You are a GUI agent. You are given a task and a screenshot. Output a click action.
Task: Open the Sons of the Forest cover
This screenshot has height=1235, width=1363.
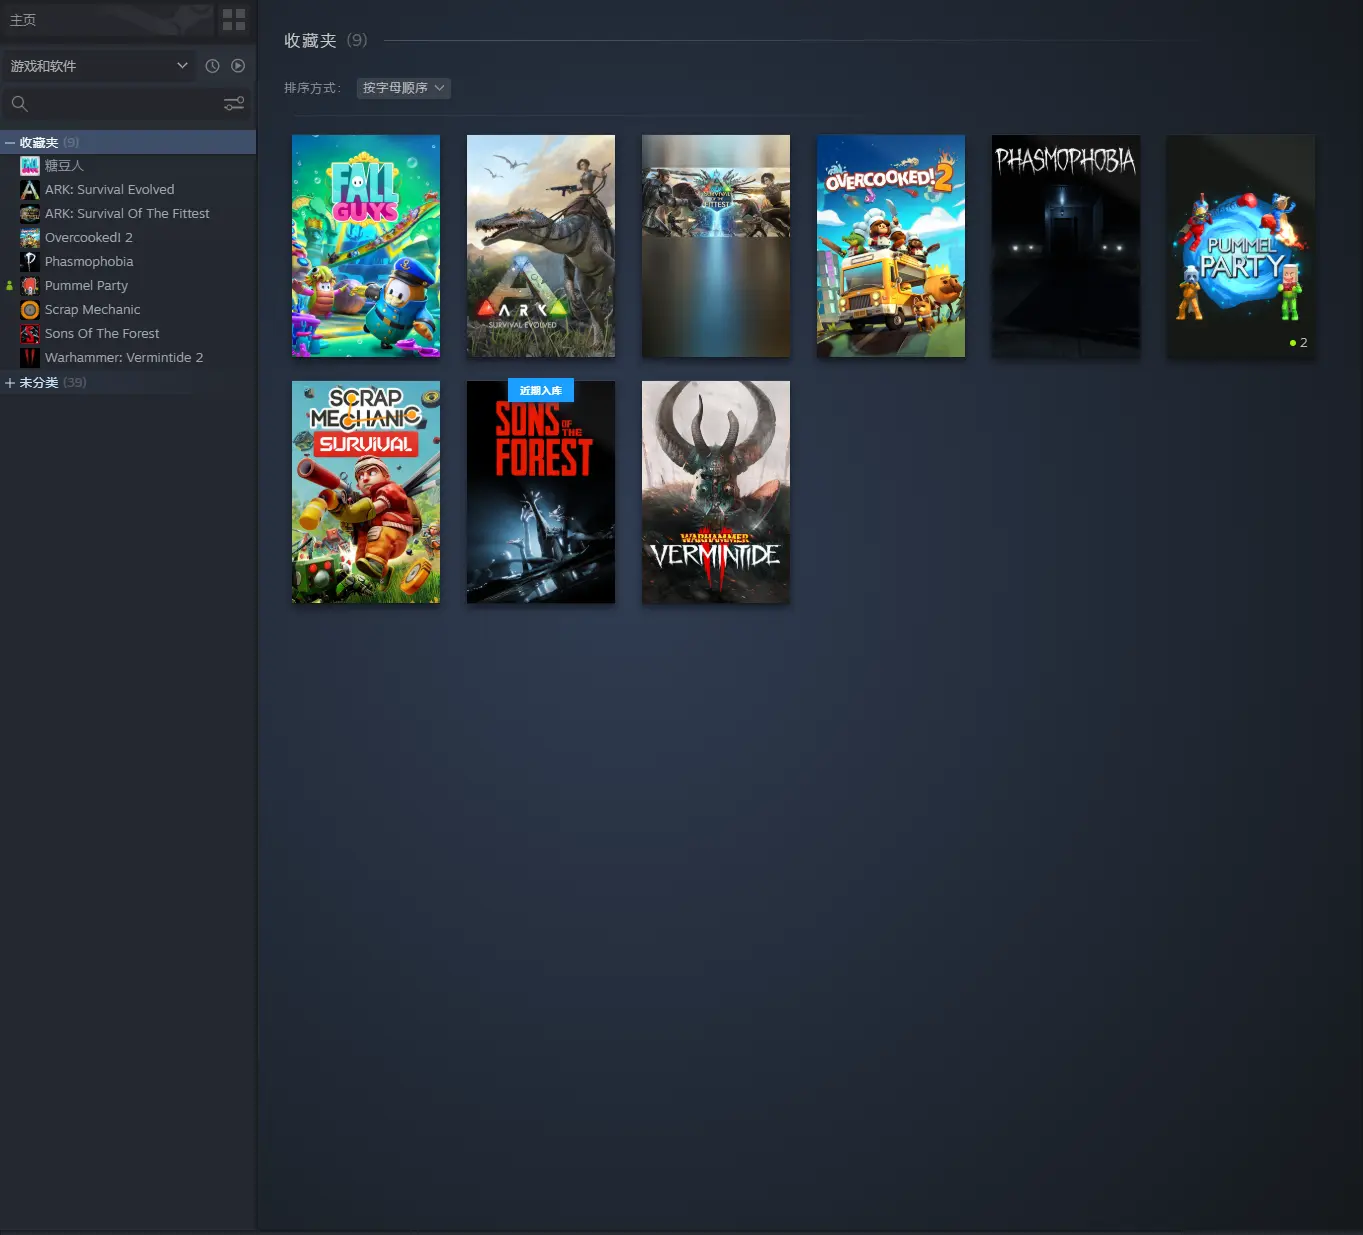click(541, 492)
